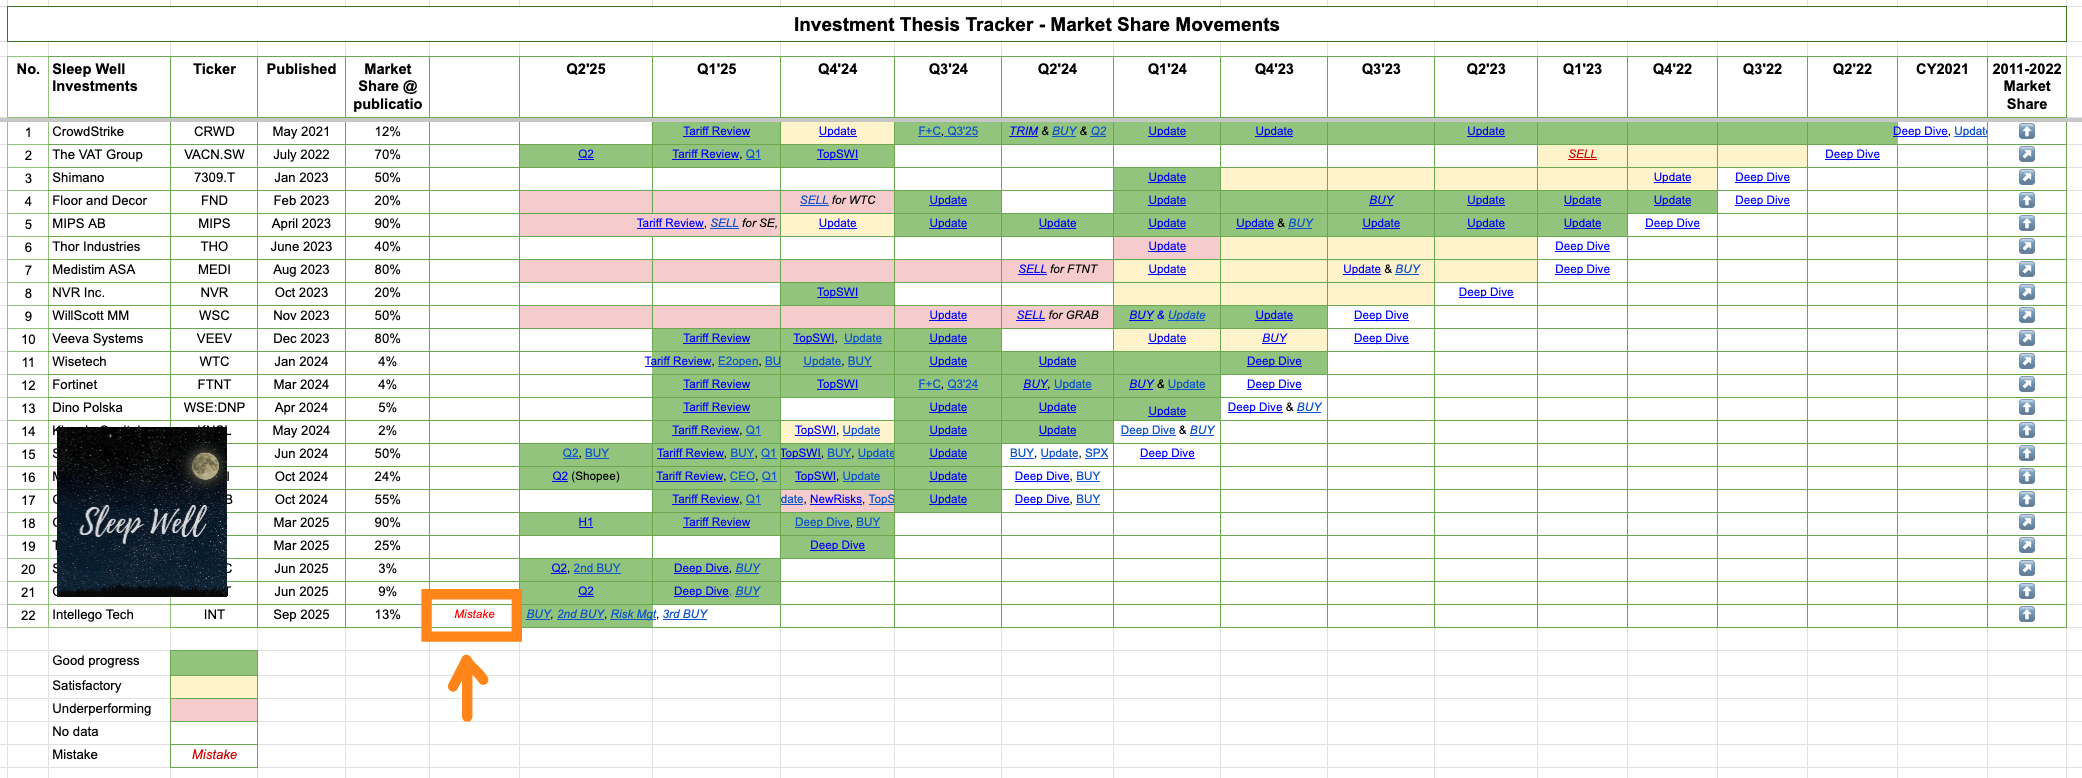Click the arrow icon in row number 21
Image resolution: width=2082 pixels, height=778 pixels.
click(x=2026, y=591)
